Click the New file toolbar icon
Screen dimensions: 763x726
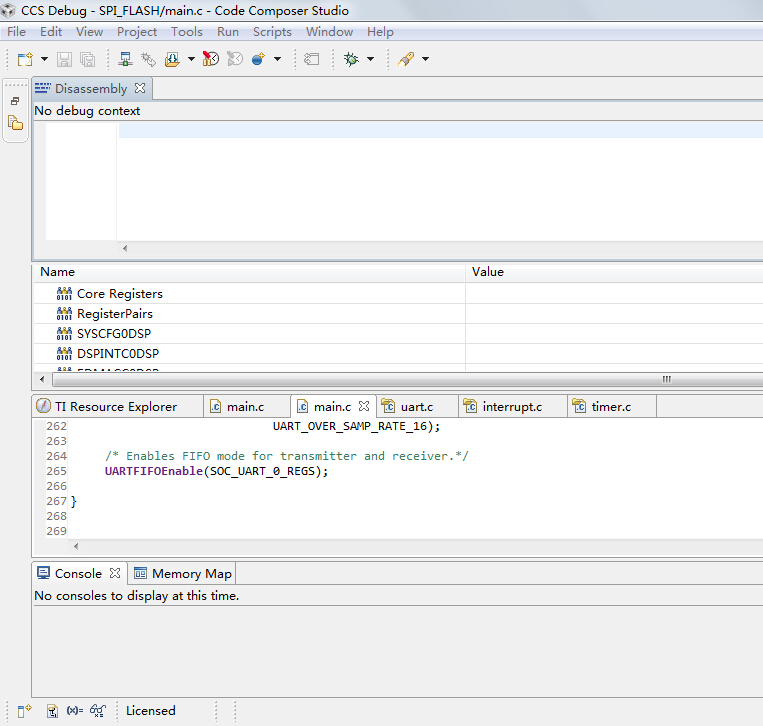[26, 60]
